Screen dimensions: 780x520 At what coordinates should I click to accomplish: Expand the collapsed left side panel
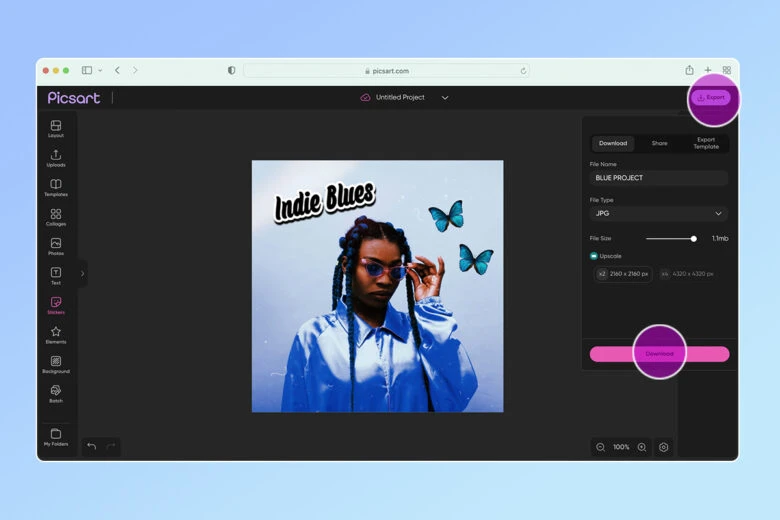pyautogui.click(x=82, y=273)
